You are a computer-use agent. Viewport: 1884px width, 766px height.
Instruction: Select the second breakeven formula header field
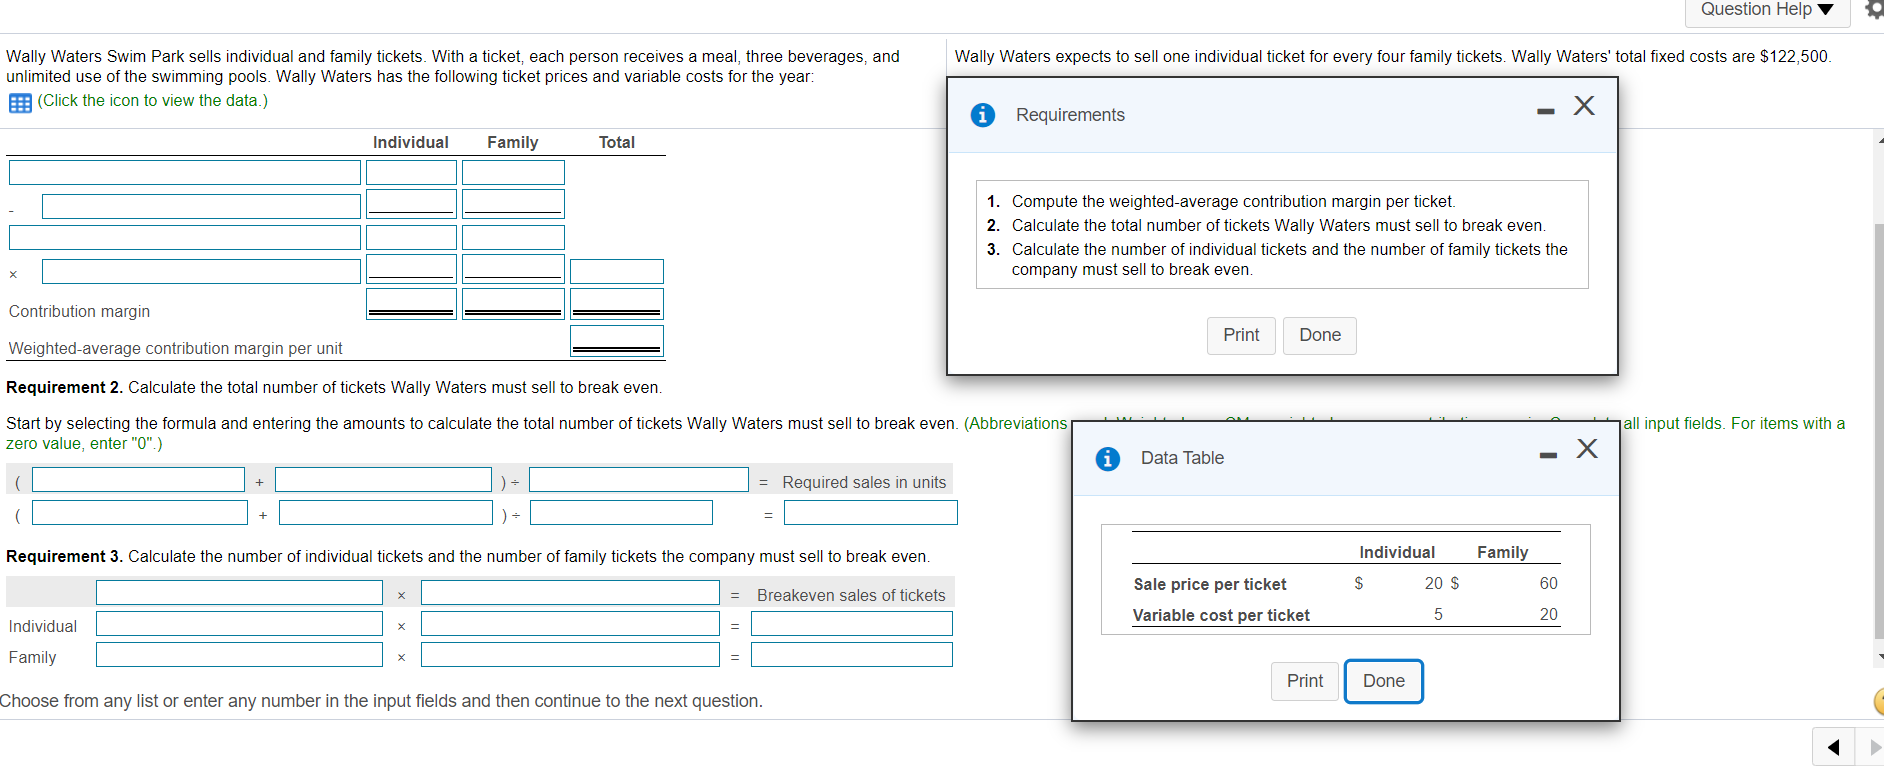coord(570,593)
